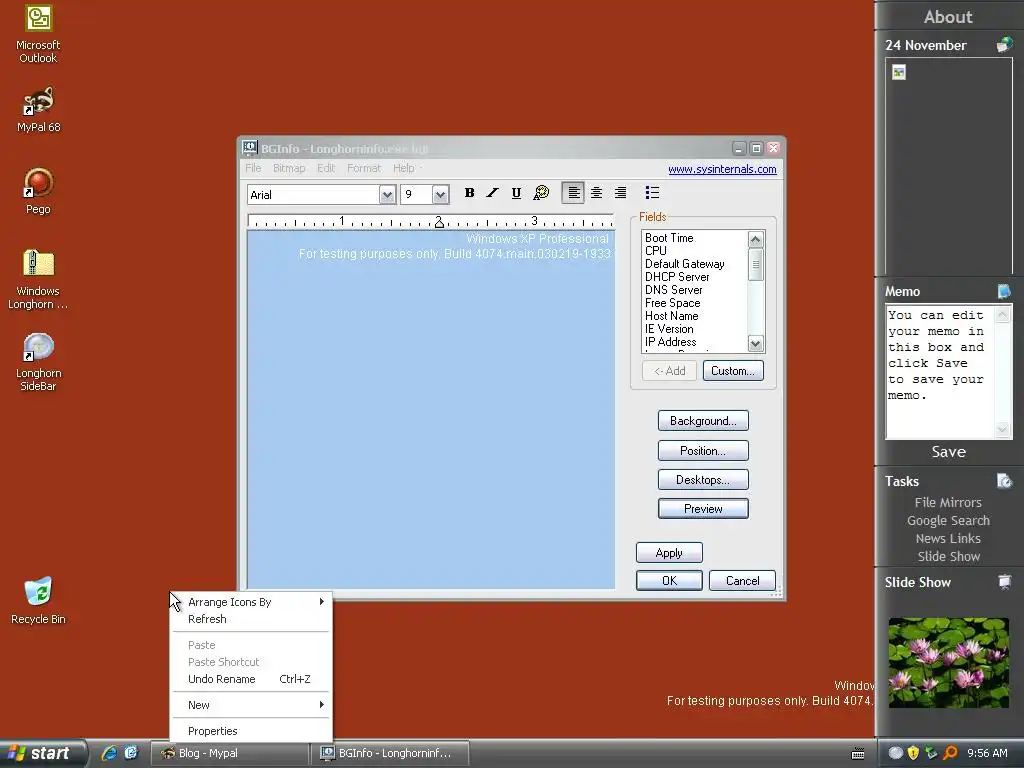Launch Internet Explorer from quick launch
Screen dimensions: 1024x768
click(109, 753)
